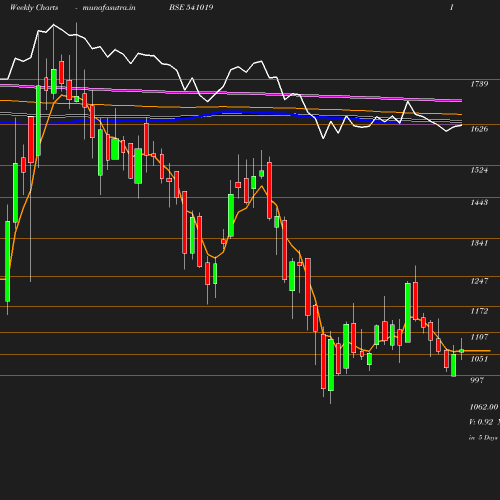Image resolution: width=500 pixels, height=500 pixels.
Task: Click the 1107 price axis label
Action: pyautogui.click(x=479, y=337)
